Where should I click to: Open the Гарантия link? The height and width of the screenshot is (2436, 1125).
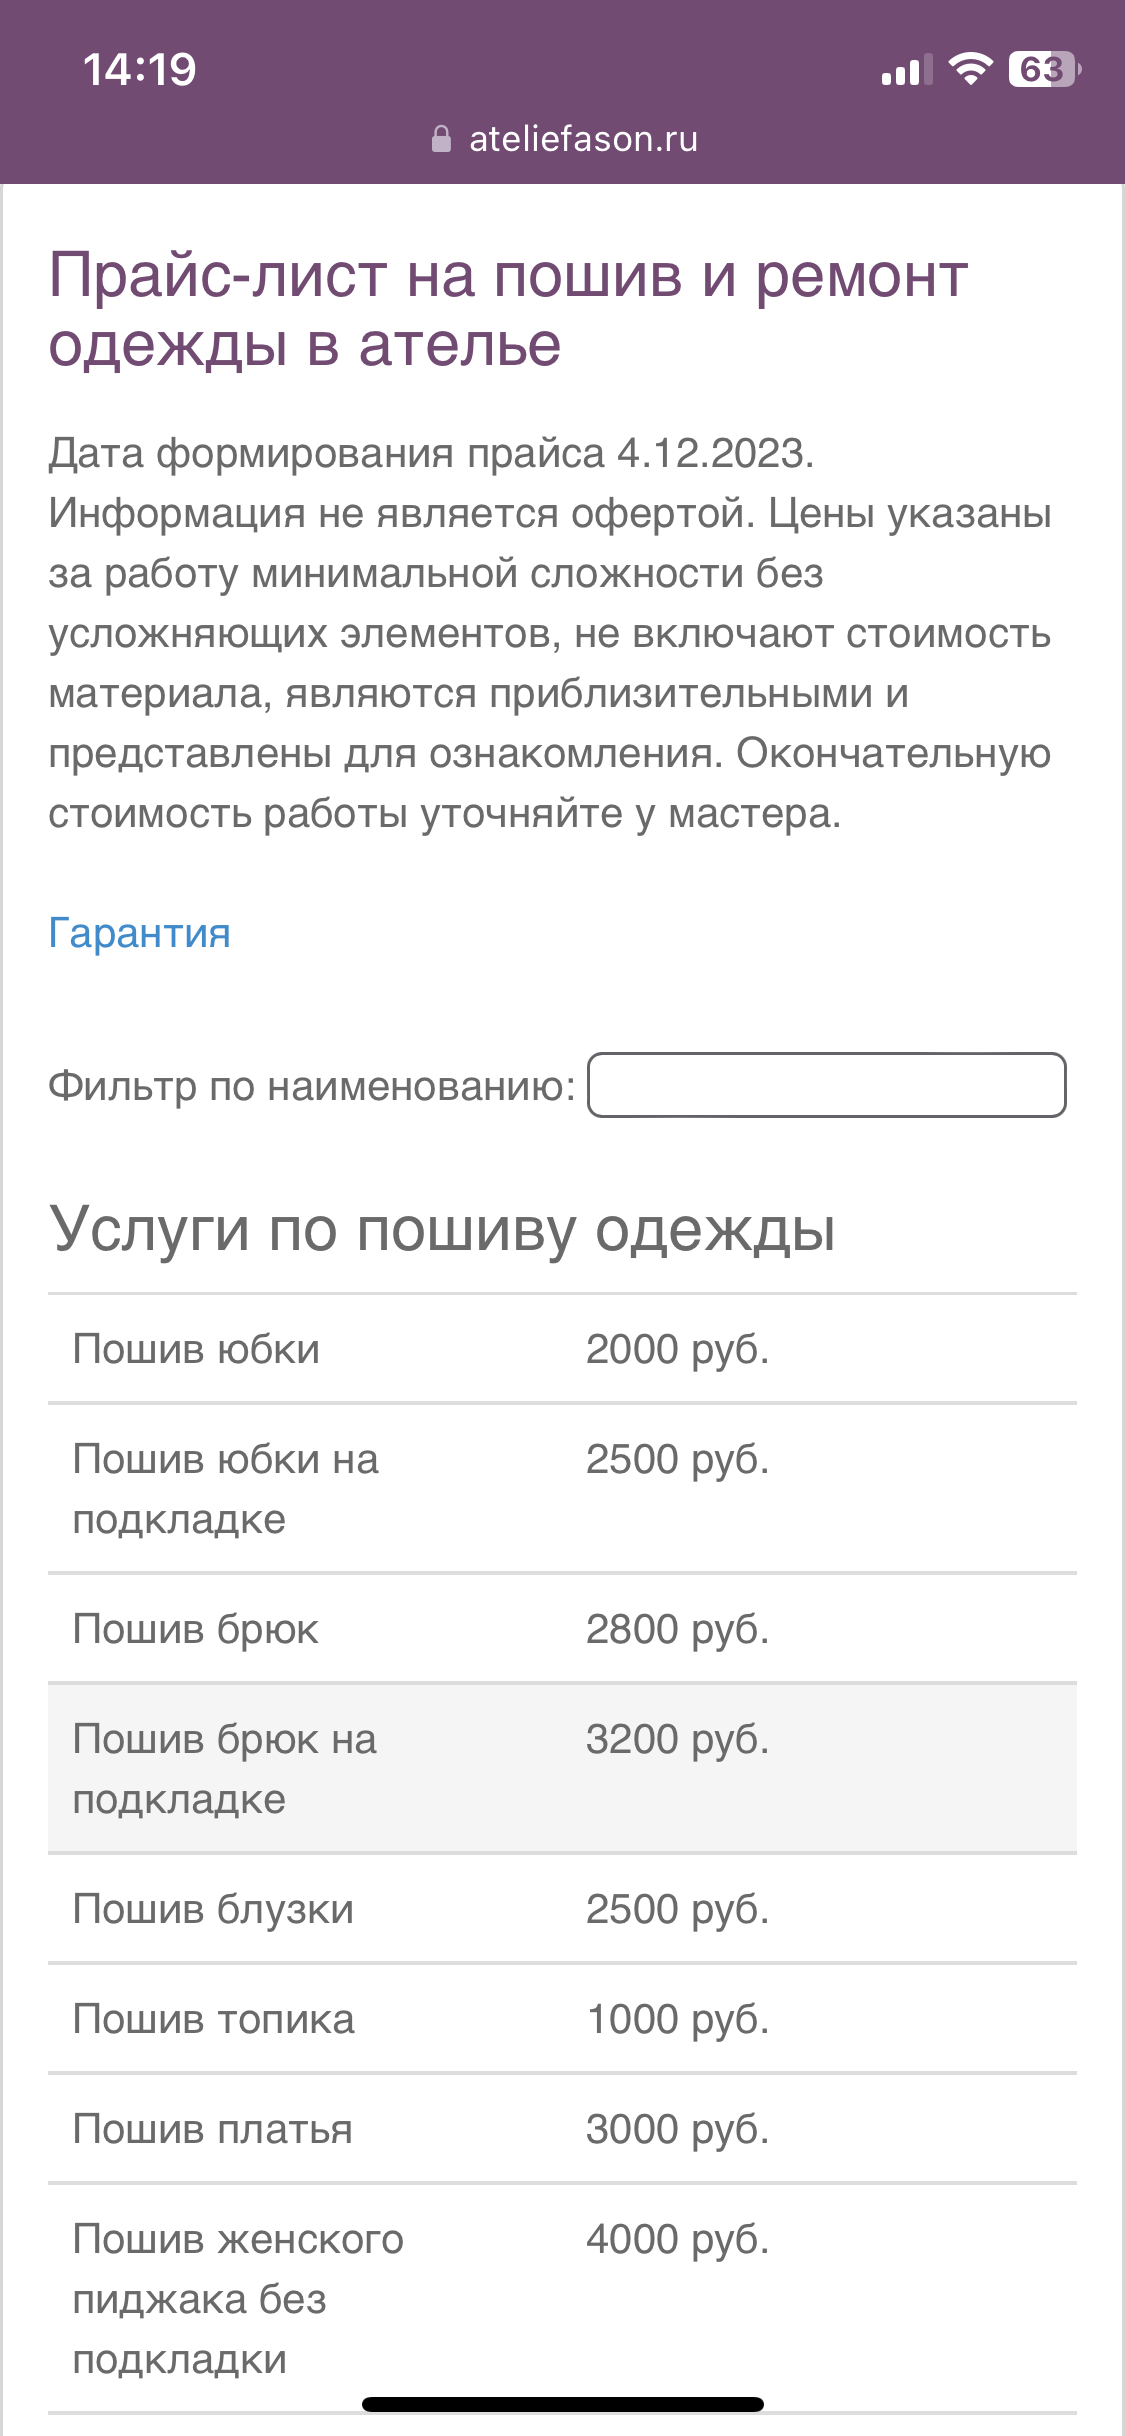point(139,933)
